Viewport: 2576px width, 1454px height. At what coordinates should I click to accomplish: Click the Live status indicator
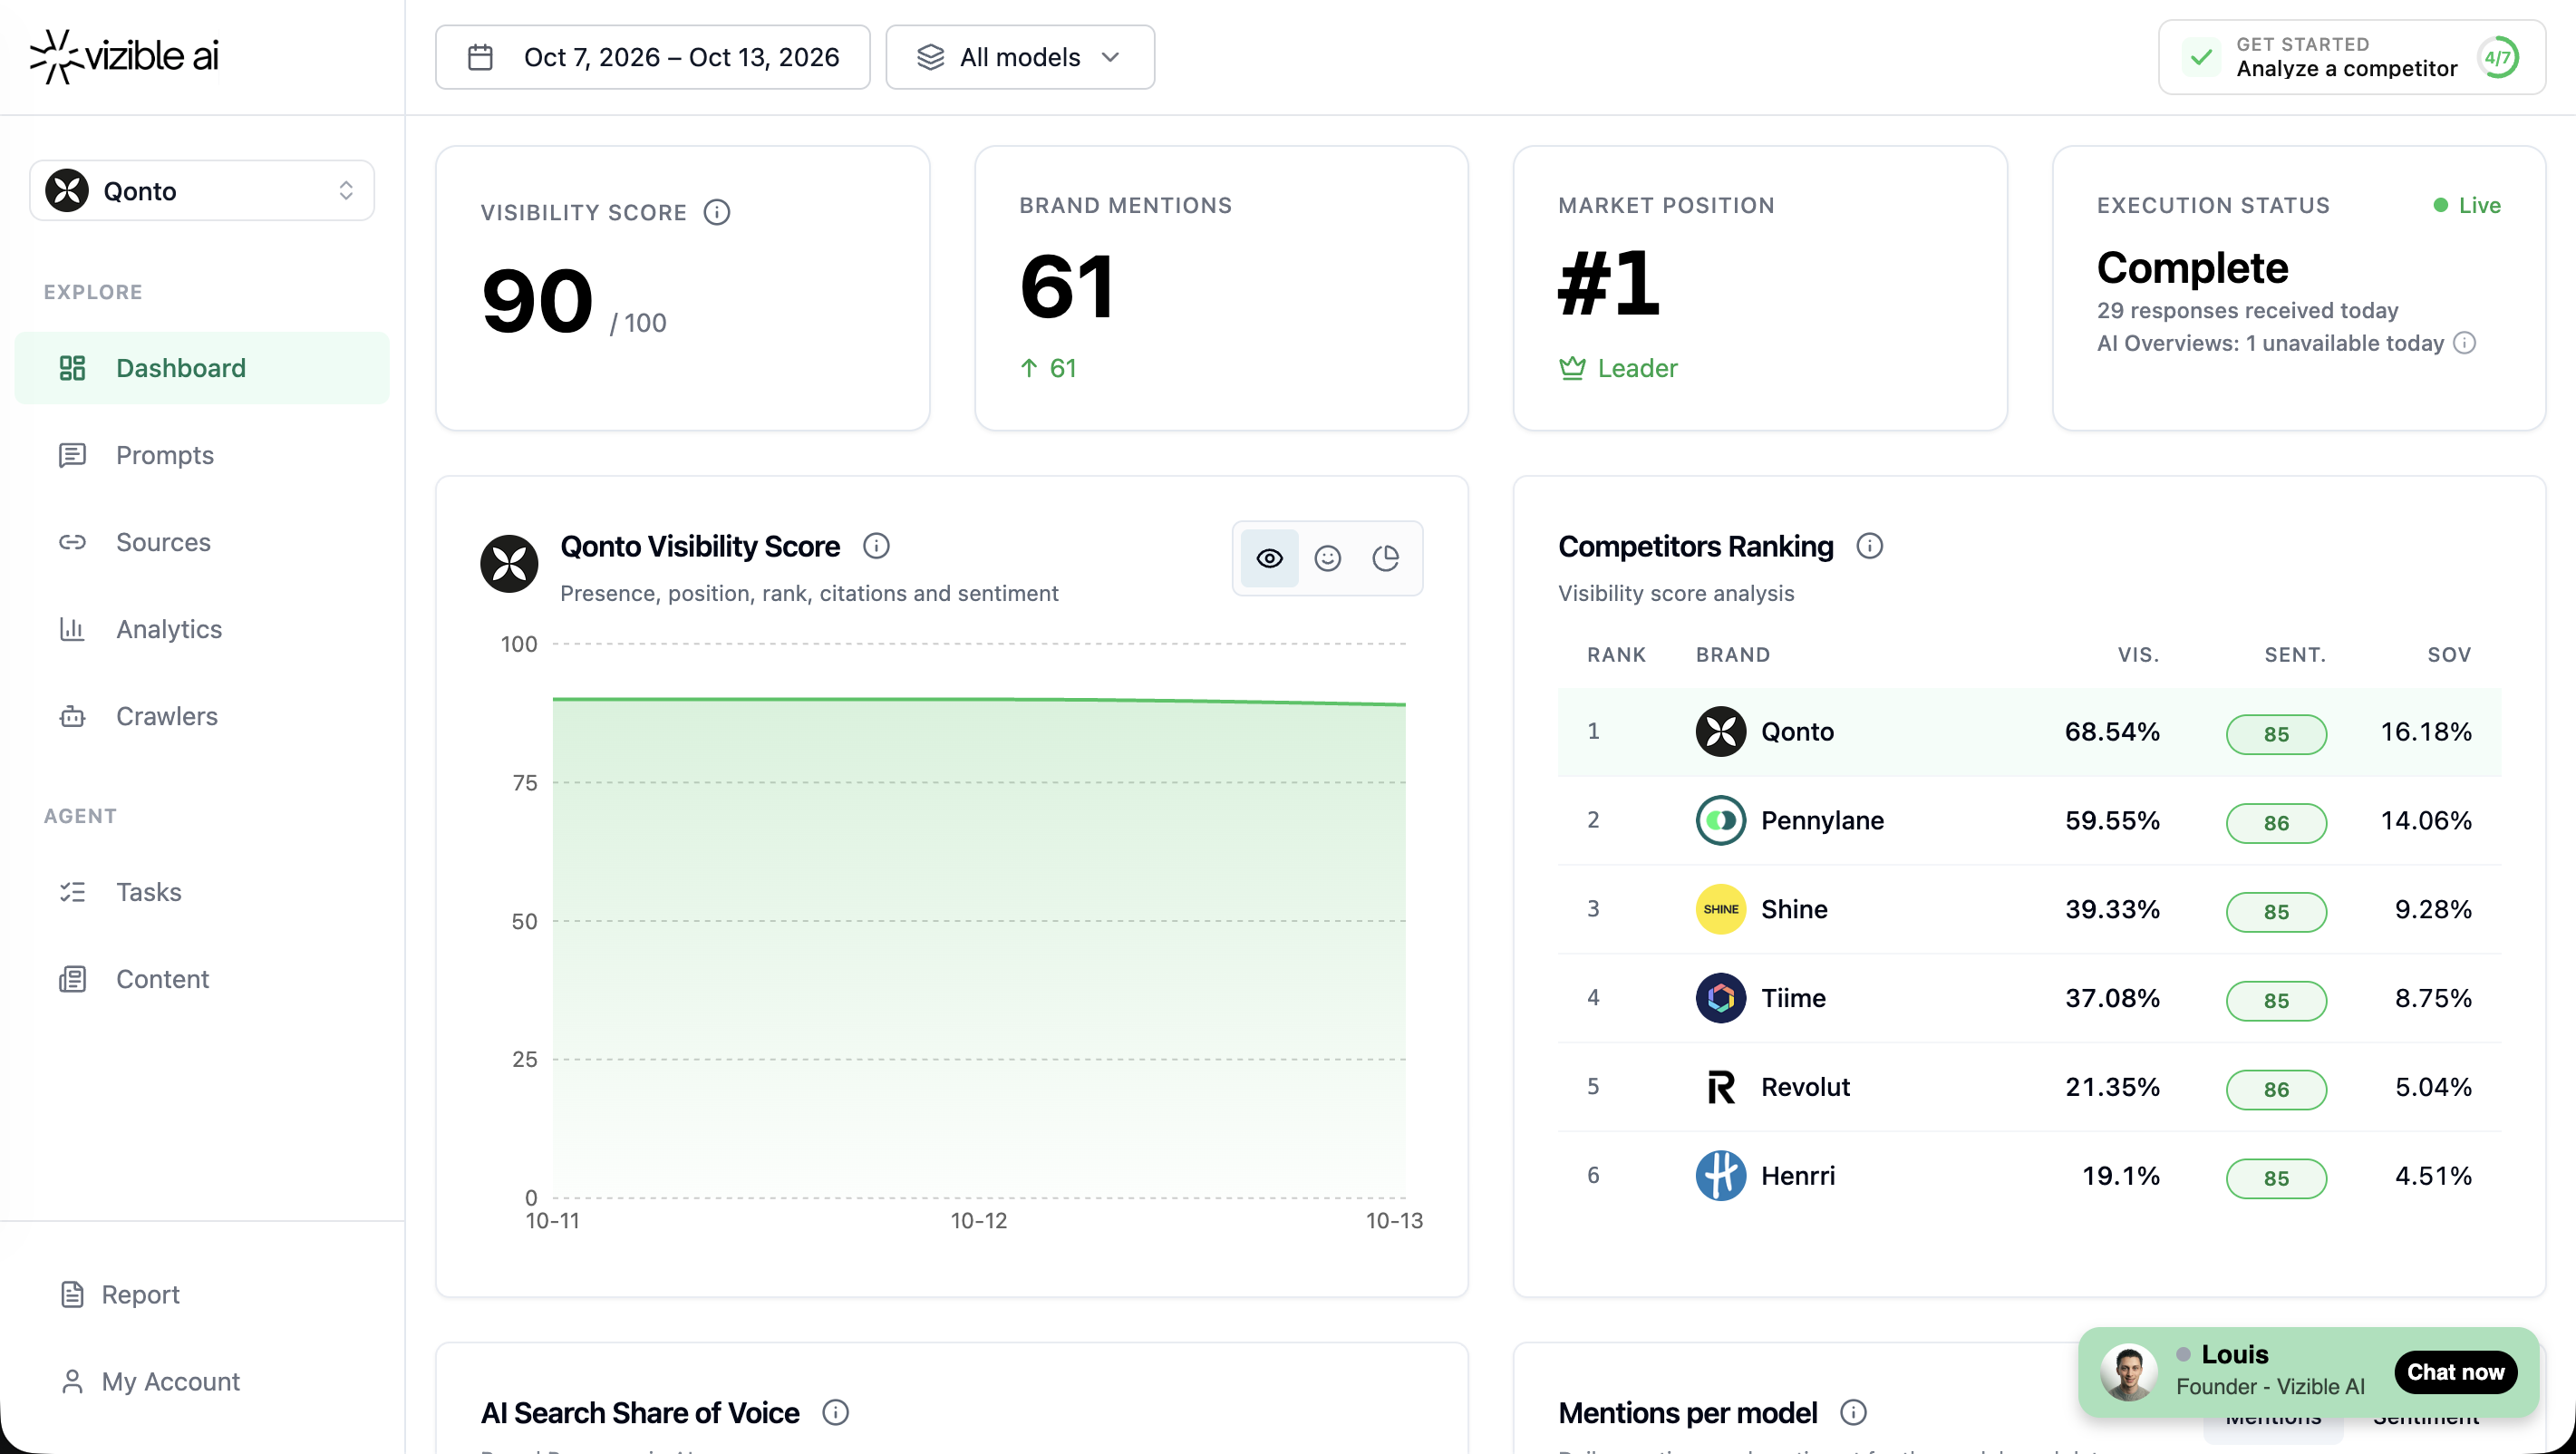[x=2467, y=205]
